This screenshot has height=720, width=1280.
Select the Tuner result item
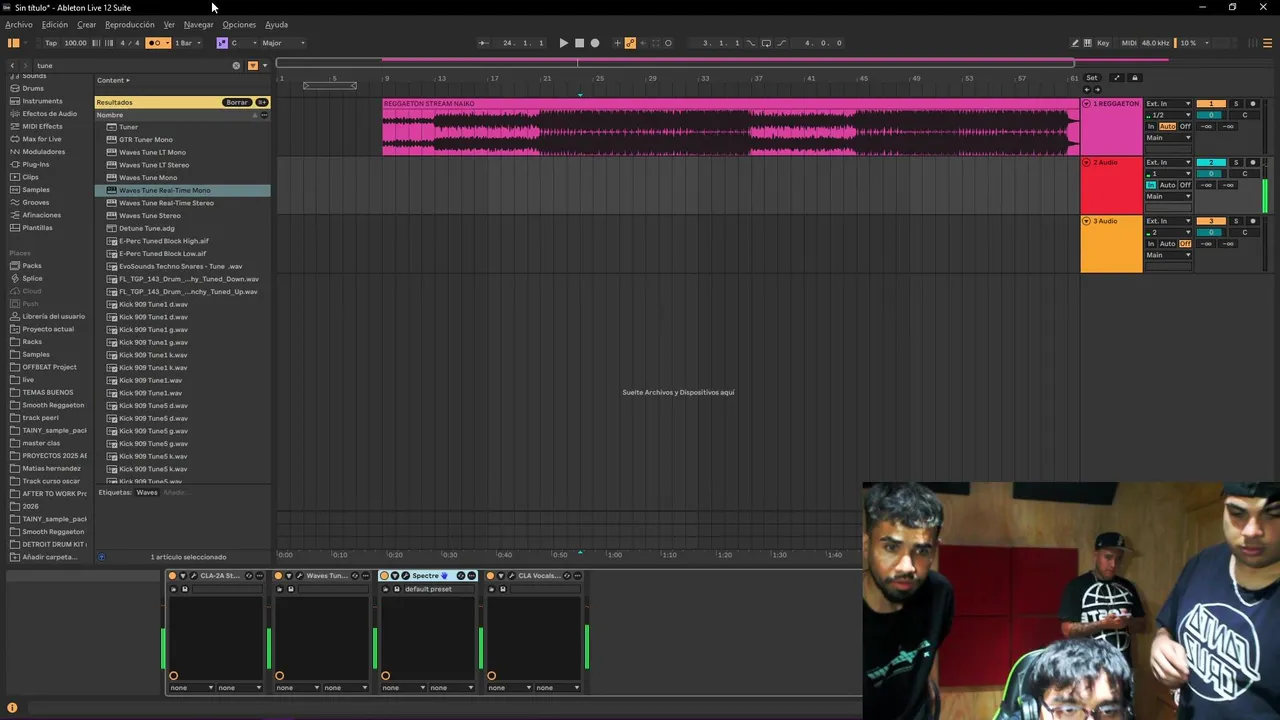click(x=129, y=127)
